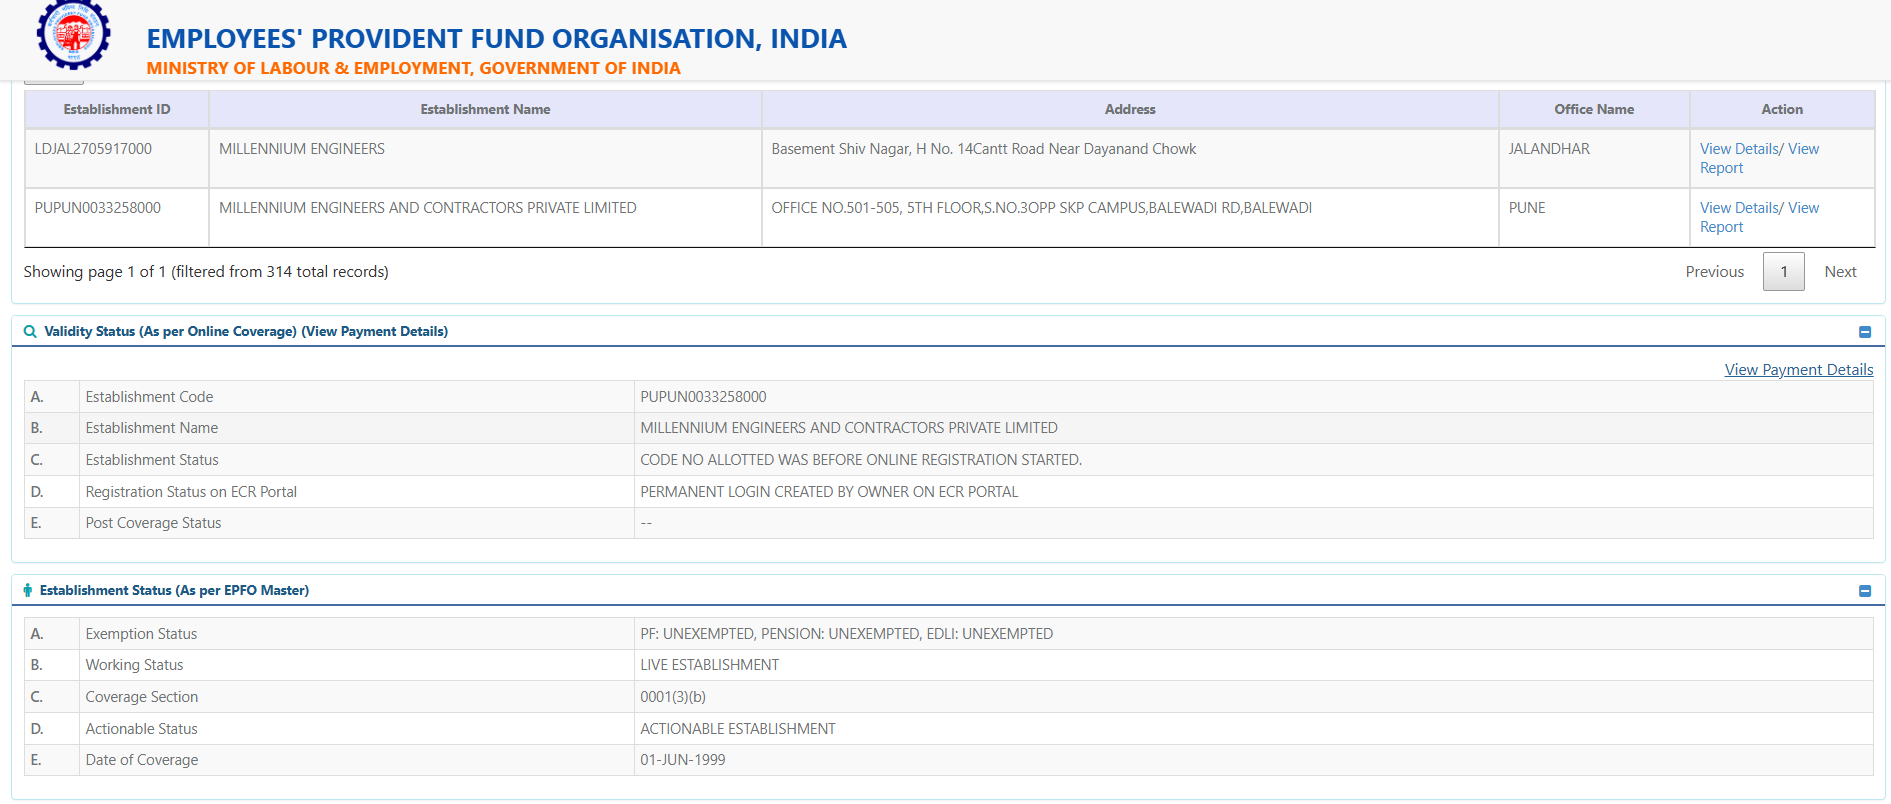Select the LDJAL2705917000 establishment row
The width and height of the screenshot is (1891, 804).
93,149
